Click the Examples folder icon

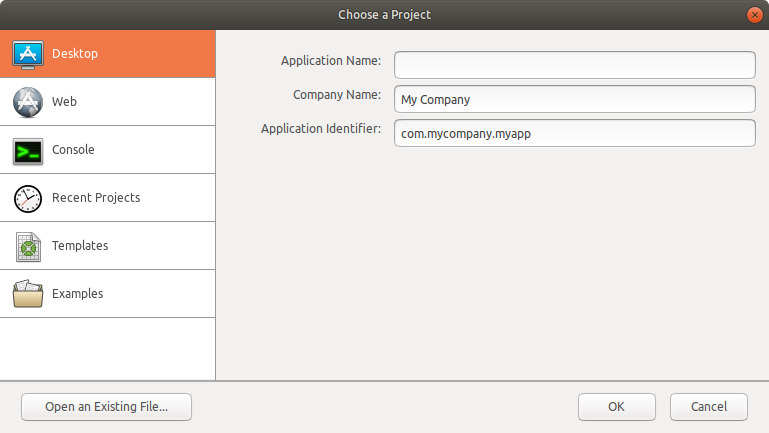point(28,294)
